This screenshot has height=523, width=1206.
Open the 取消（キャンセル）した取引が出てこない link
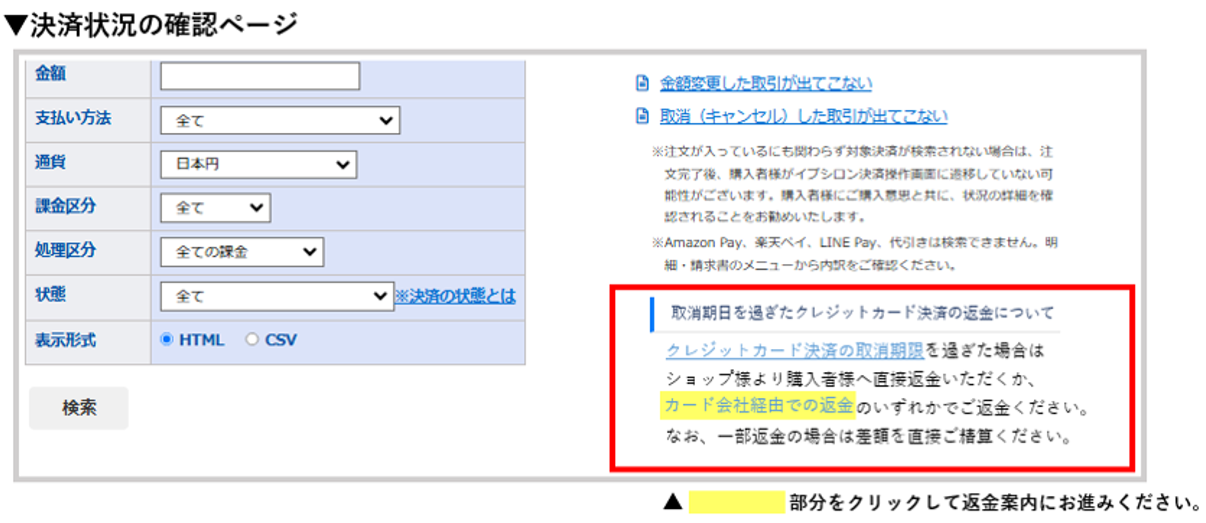pos(804,116)
